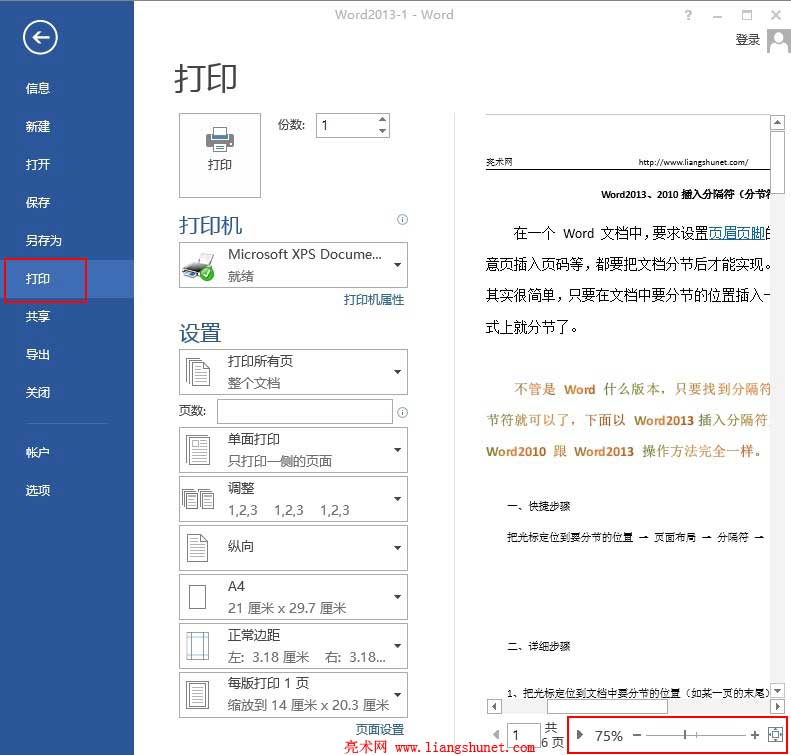Image resolution: width=791 pixels, height=755 pixels.
Task: Click info icon beside 页数 field
Action: click(x=402, y=412)
